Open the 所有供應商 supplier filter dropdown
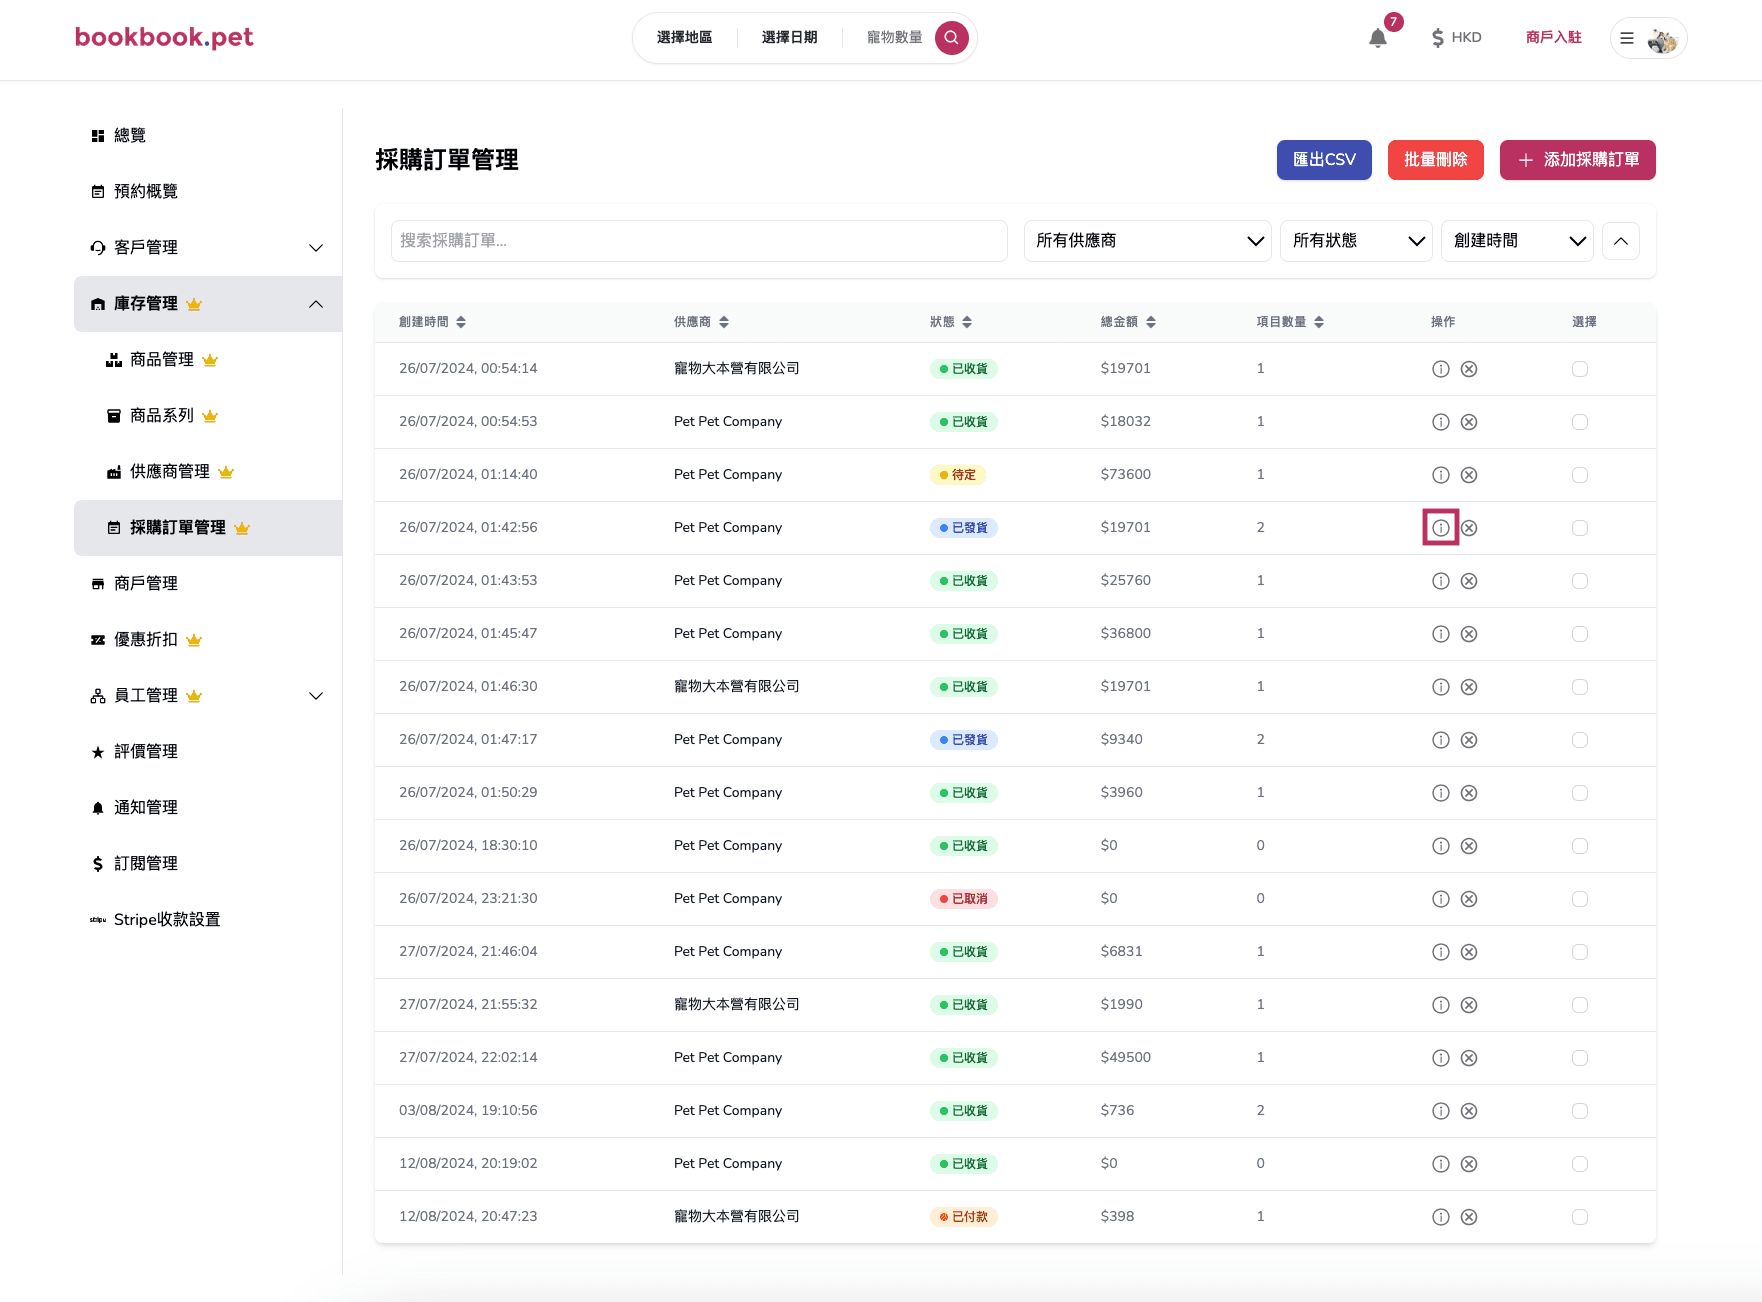Viewport: 1762px width, 1302px height. (x=1147, y=241)
